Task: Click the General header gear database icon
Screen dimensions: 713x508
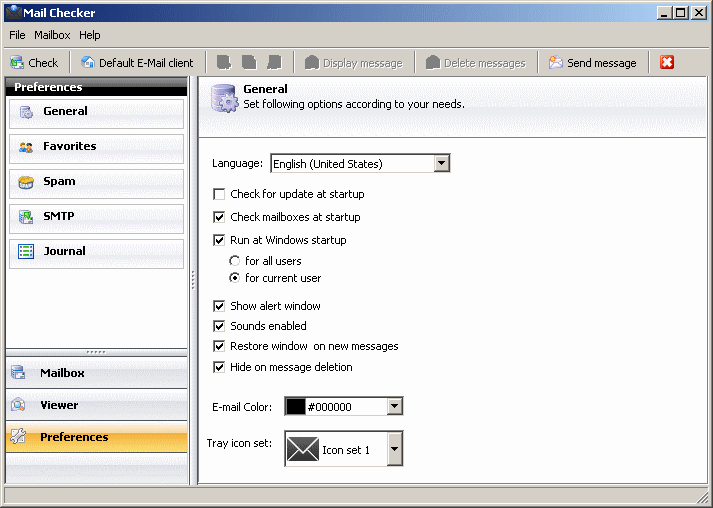Action: pos(225,98)
